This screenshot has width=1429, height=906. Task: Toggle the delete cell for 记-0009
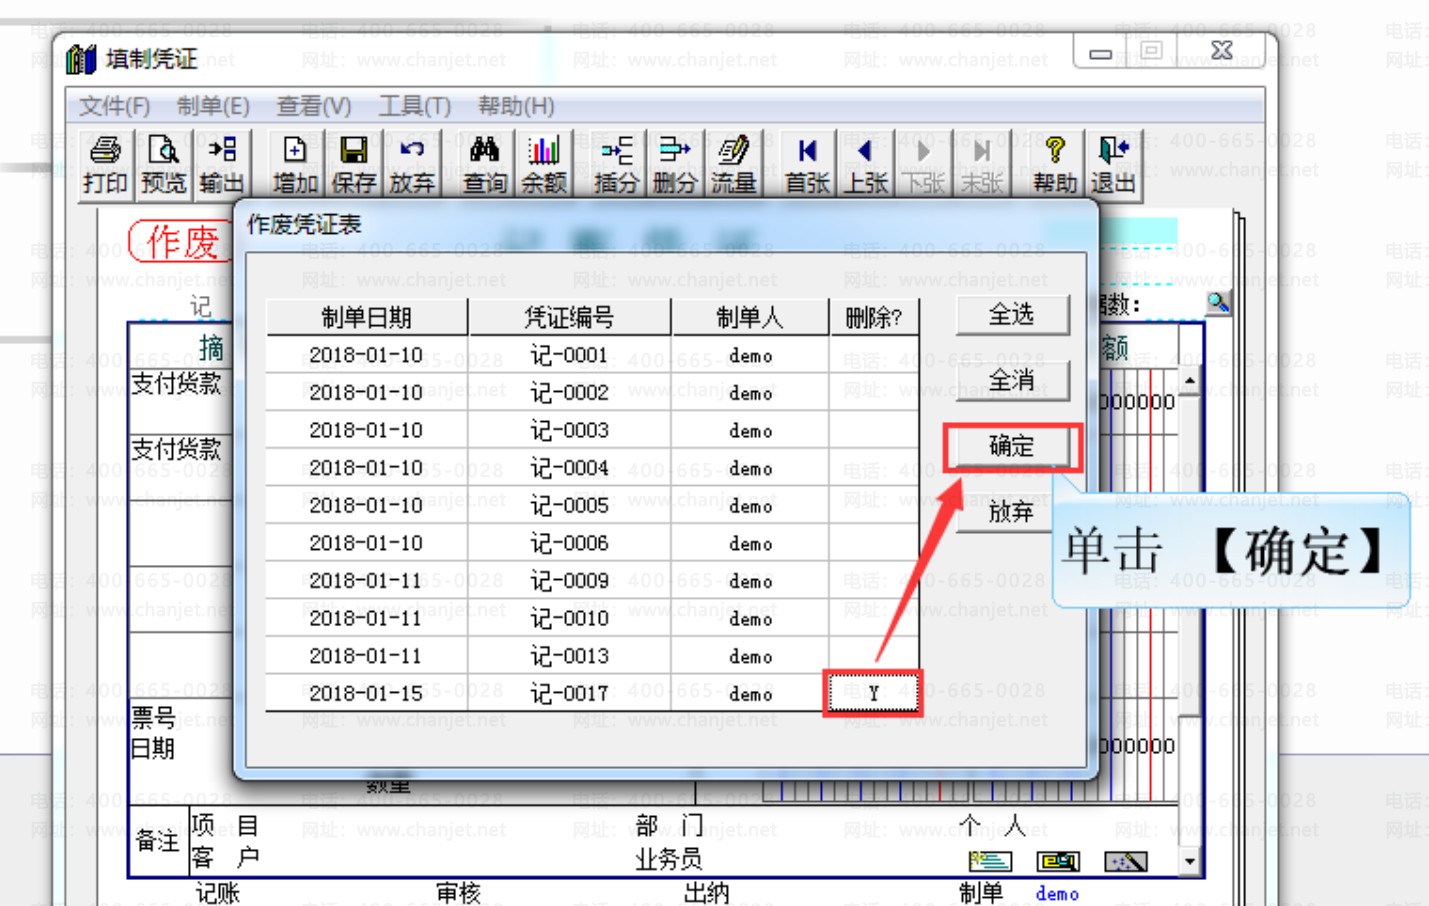click(x=874, y=581)
